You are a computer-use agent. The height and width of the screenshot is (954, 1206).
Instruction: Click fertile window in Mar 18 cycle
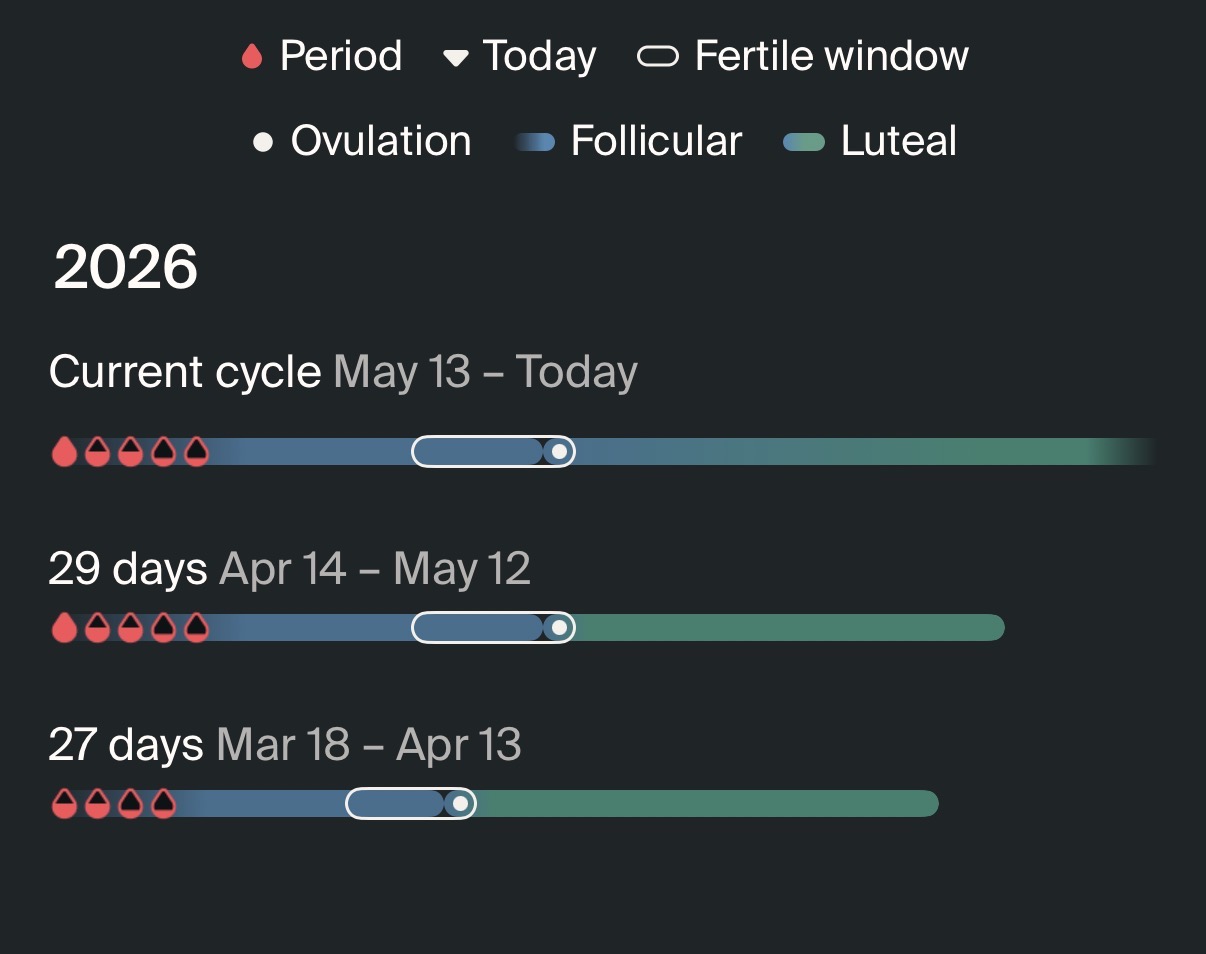tap(411, 804)
